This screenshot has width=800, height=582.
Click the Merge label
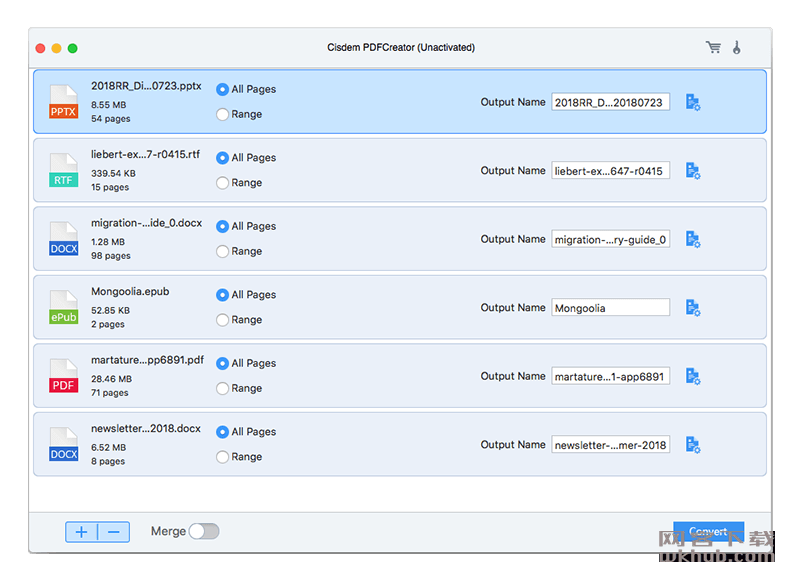pyautogui.click(x=168, y=532)
